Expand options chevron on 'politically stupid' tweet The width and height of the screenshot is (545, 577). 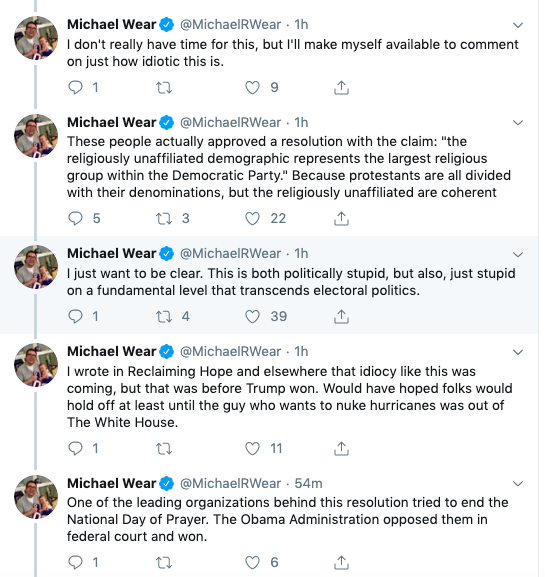tap(518, 254)
